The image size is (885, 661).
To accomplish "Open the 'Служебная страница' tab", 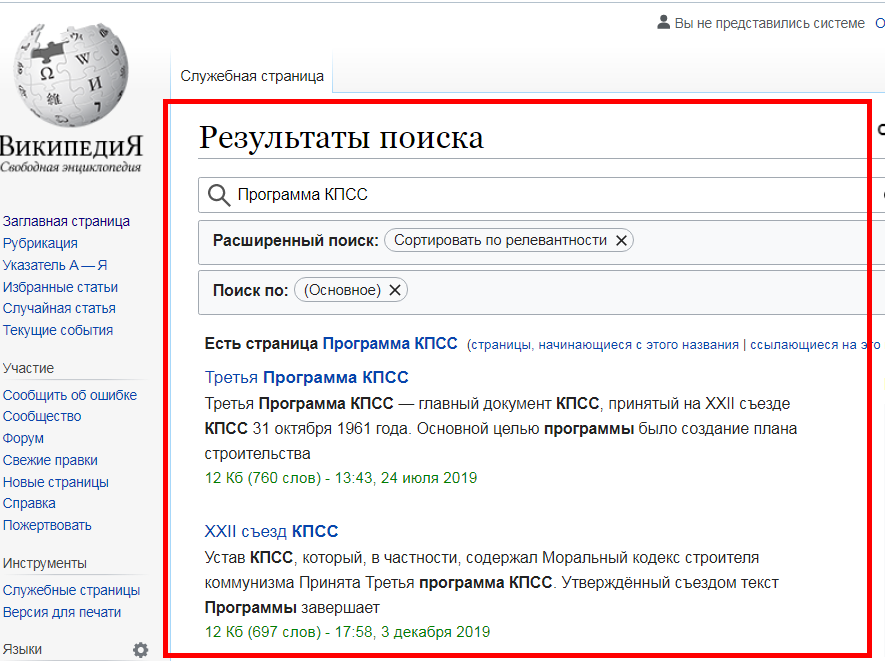I will (252, 76).
